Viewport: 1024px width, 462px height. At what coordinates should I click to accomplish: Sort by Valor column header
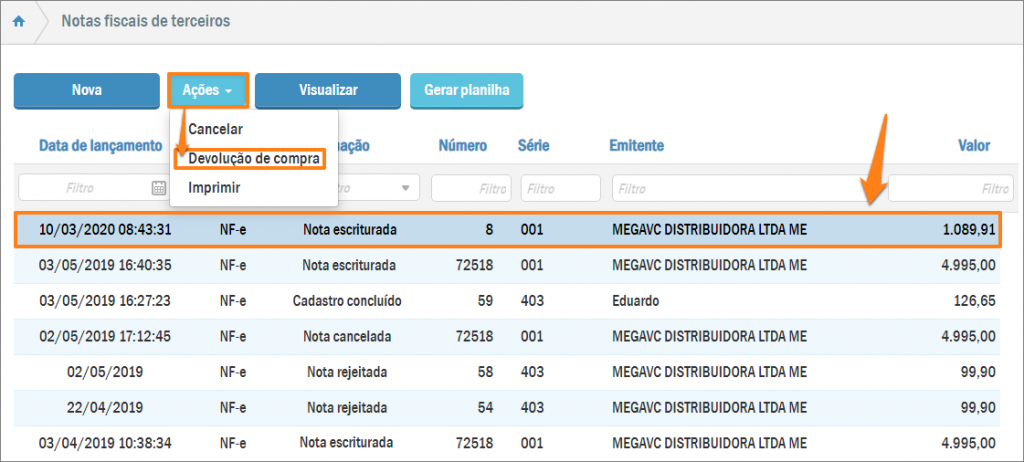click(973, 146)
